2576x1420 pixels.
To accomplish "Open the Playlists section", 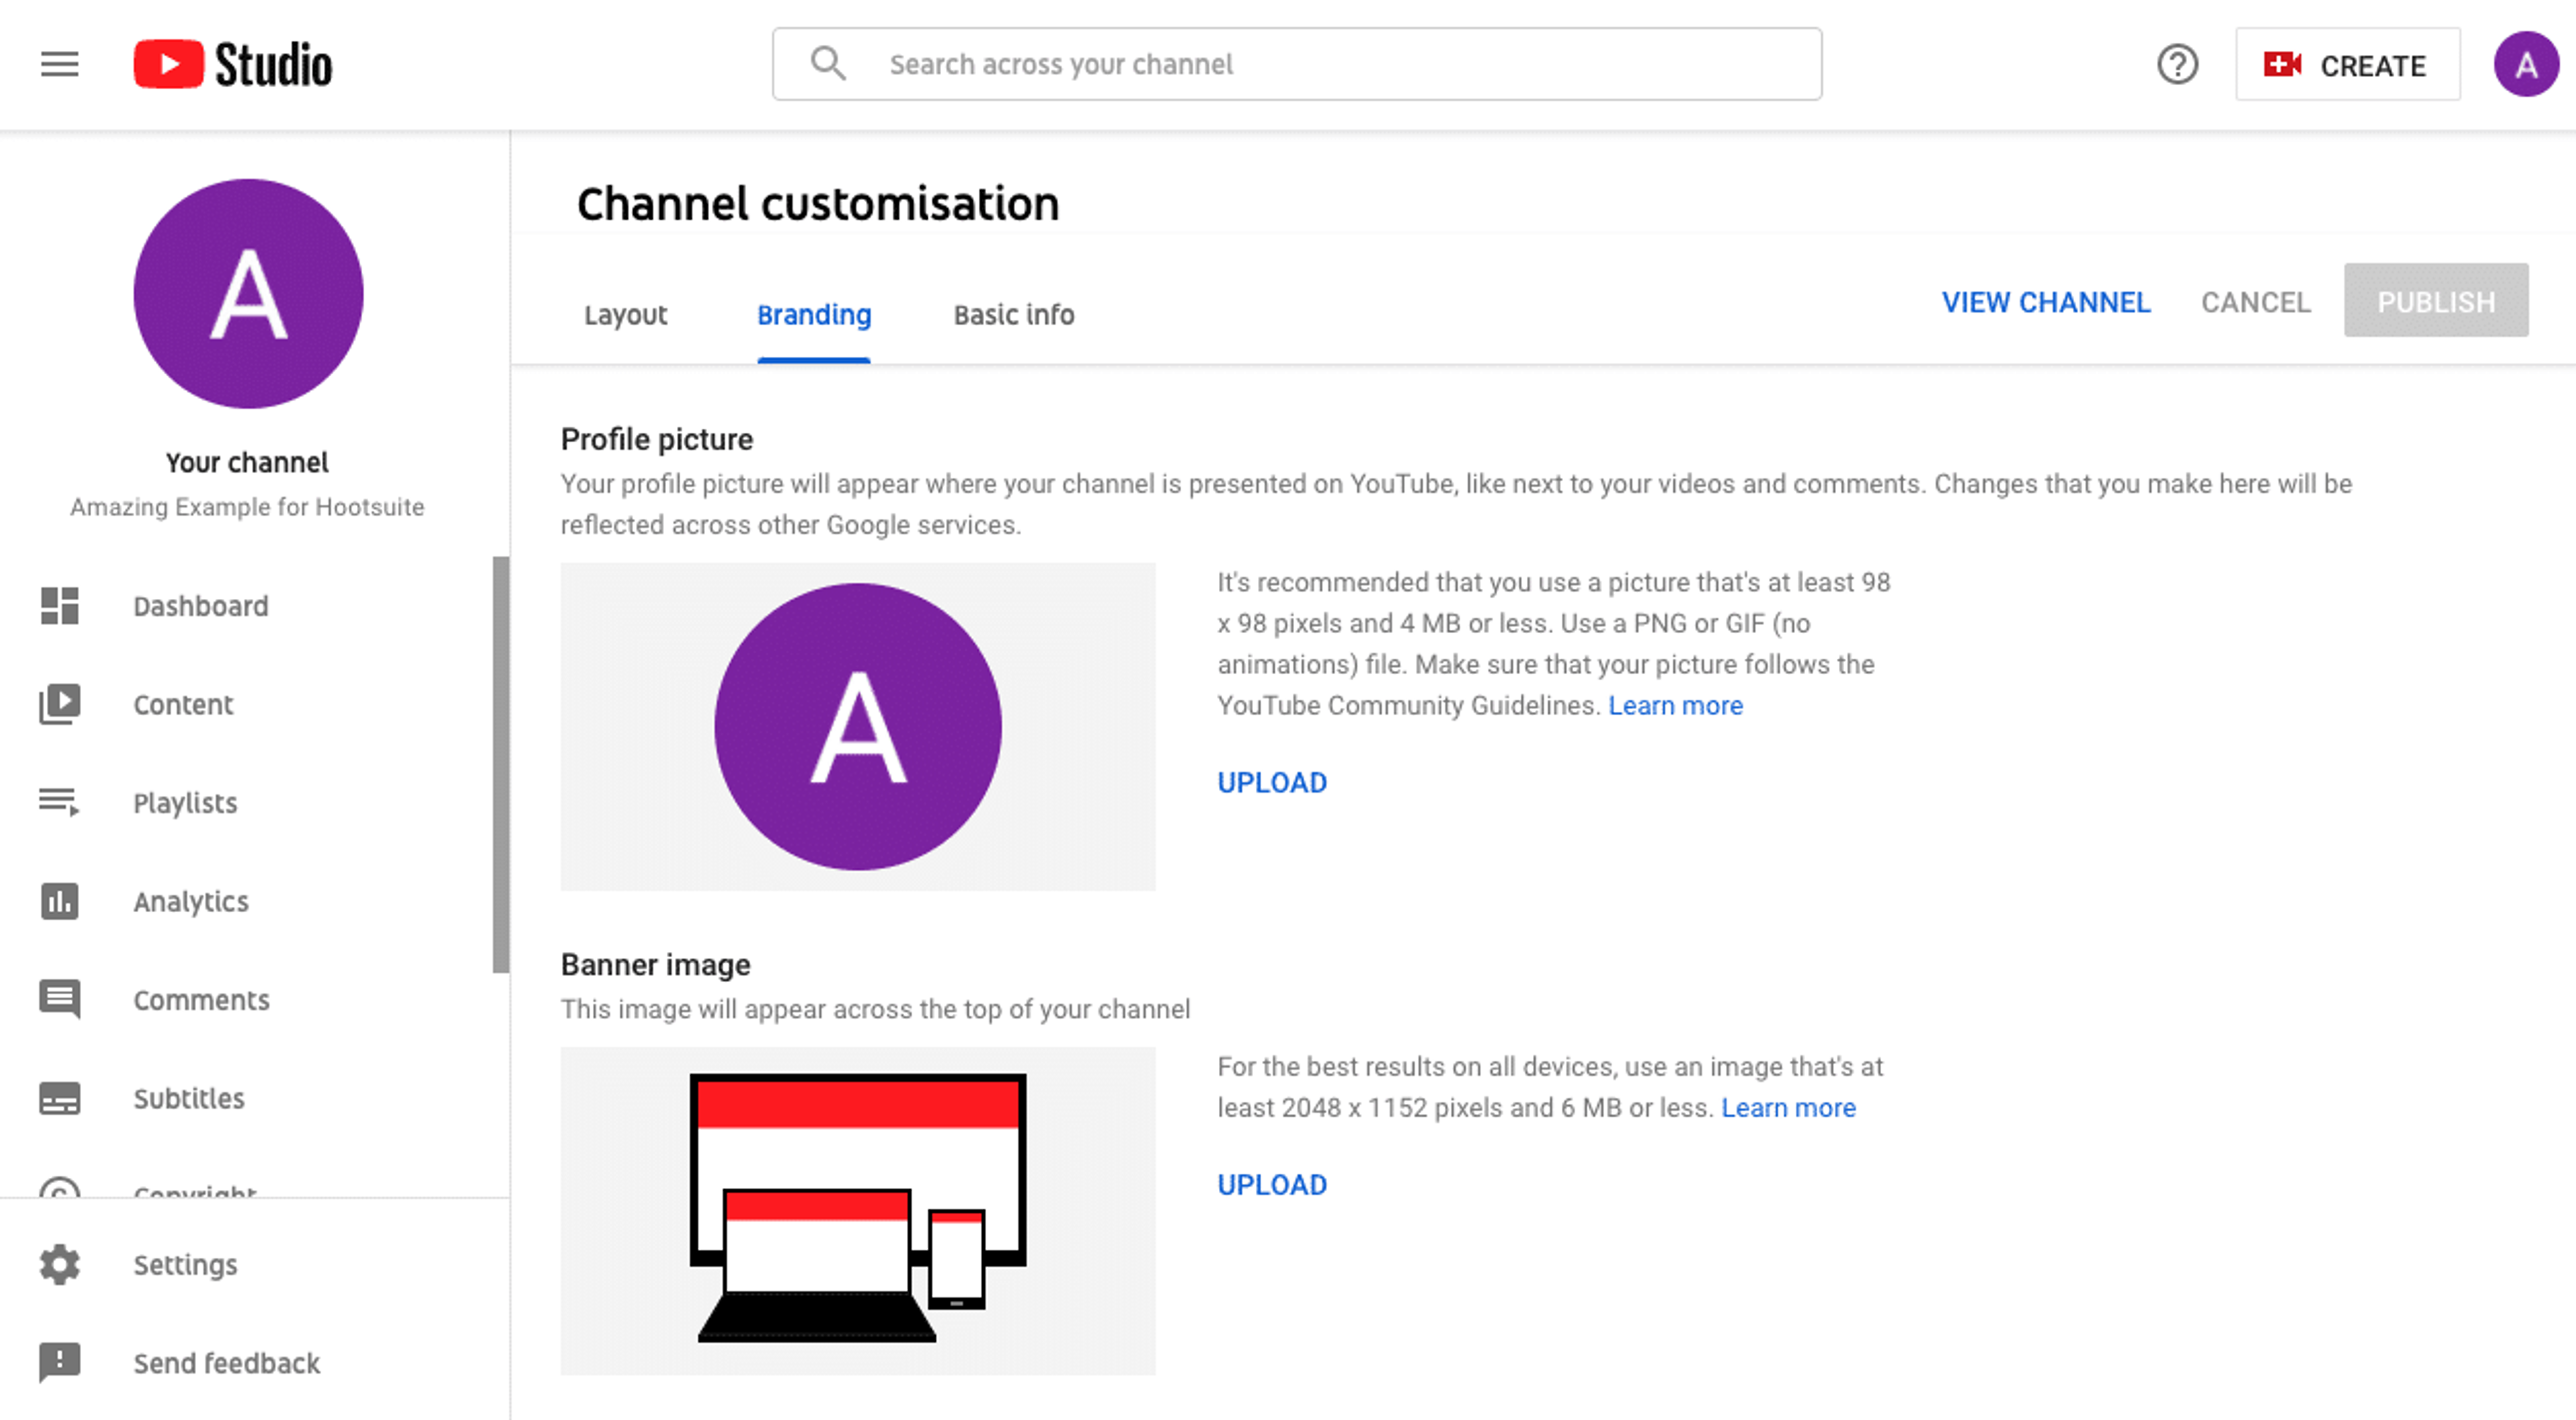I will click(x=59, y=802).
